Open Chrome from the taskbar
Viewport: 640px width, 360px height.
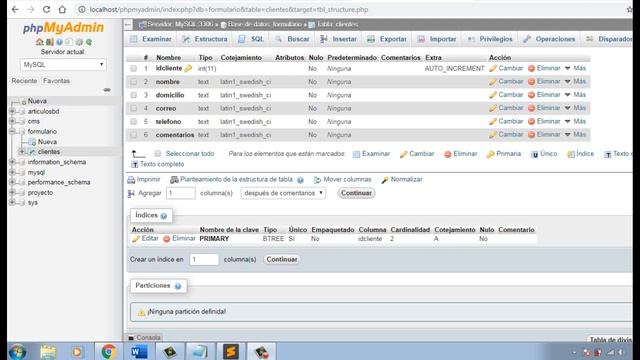(x=109, y=351)
